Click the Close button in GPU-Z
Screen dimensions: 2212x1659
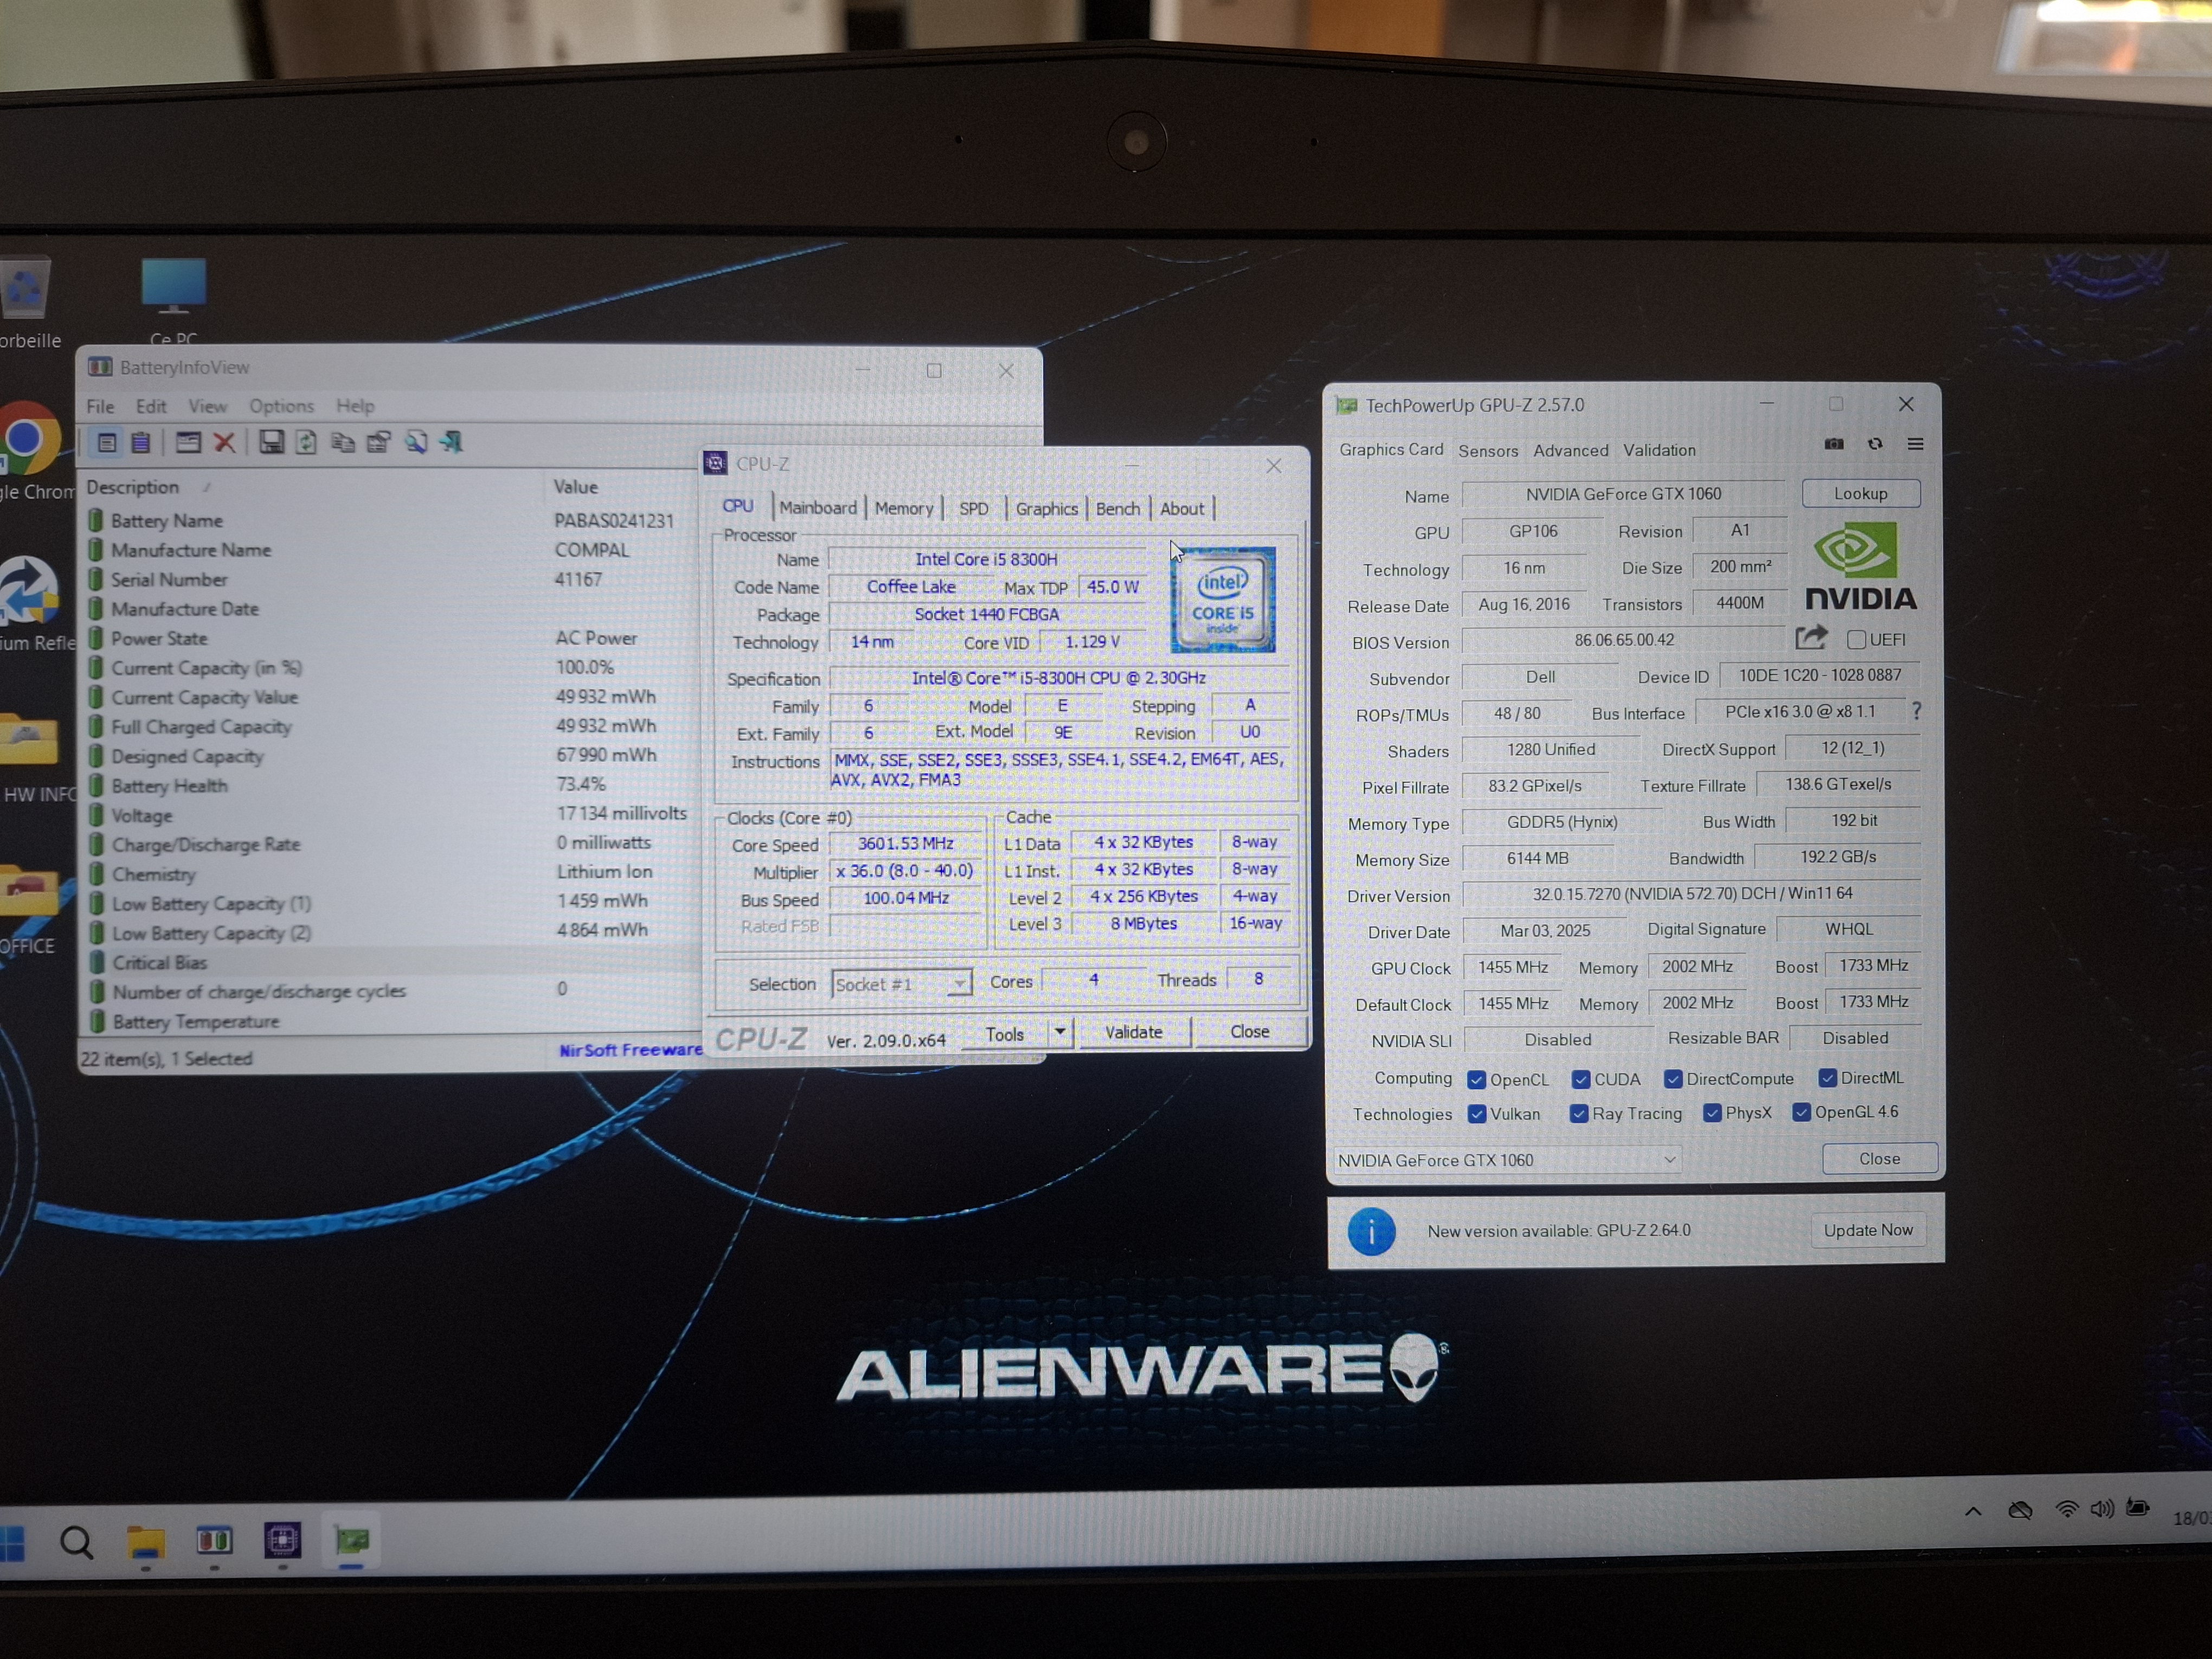[1879, 1158]
